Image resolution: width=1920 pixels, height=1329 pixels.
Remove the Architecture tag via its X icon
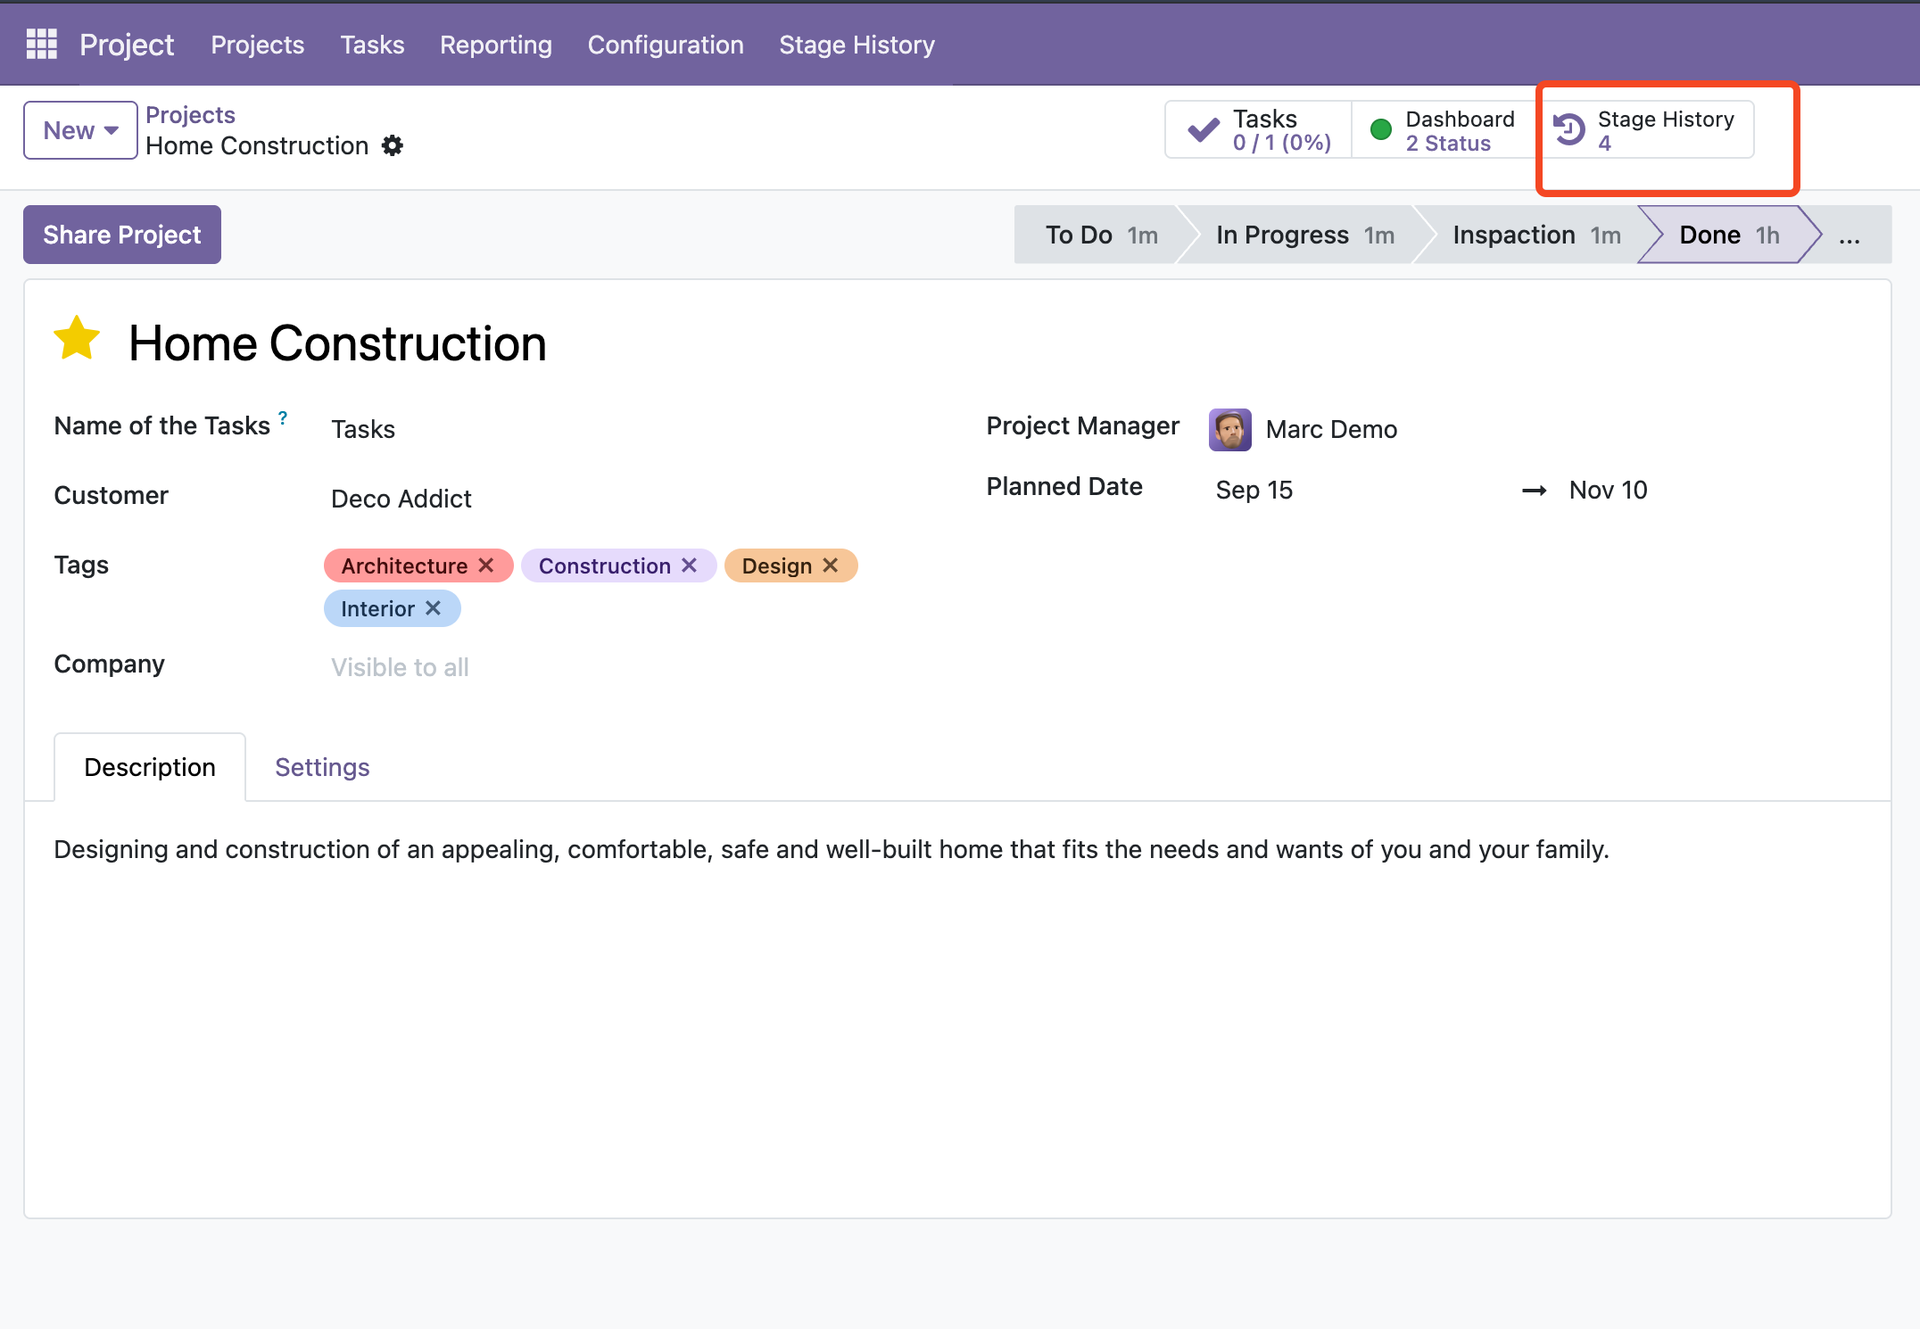coord(487,565)
